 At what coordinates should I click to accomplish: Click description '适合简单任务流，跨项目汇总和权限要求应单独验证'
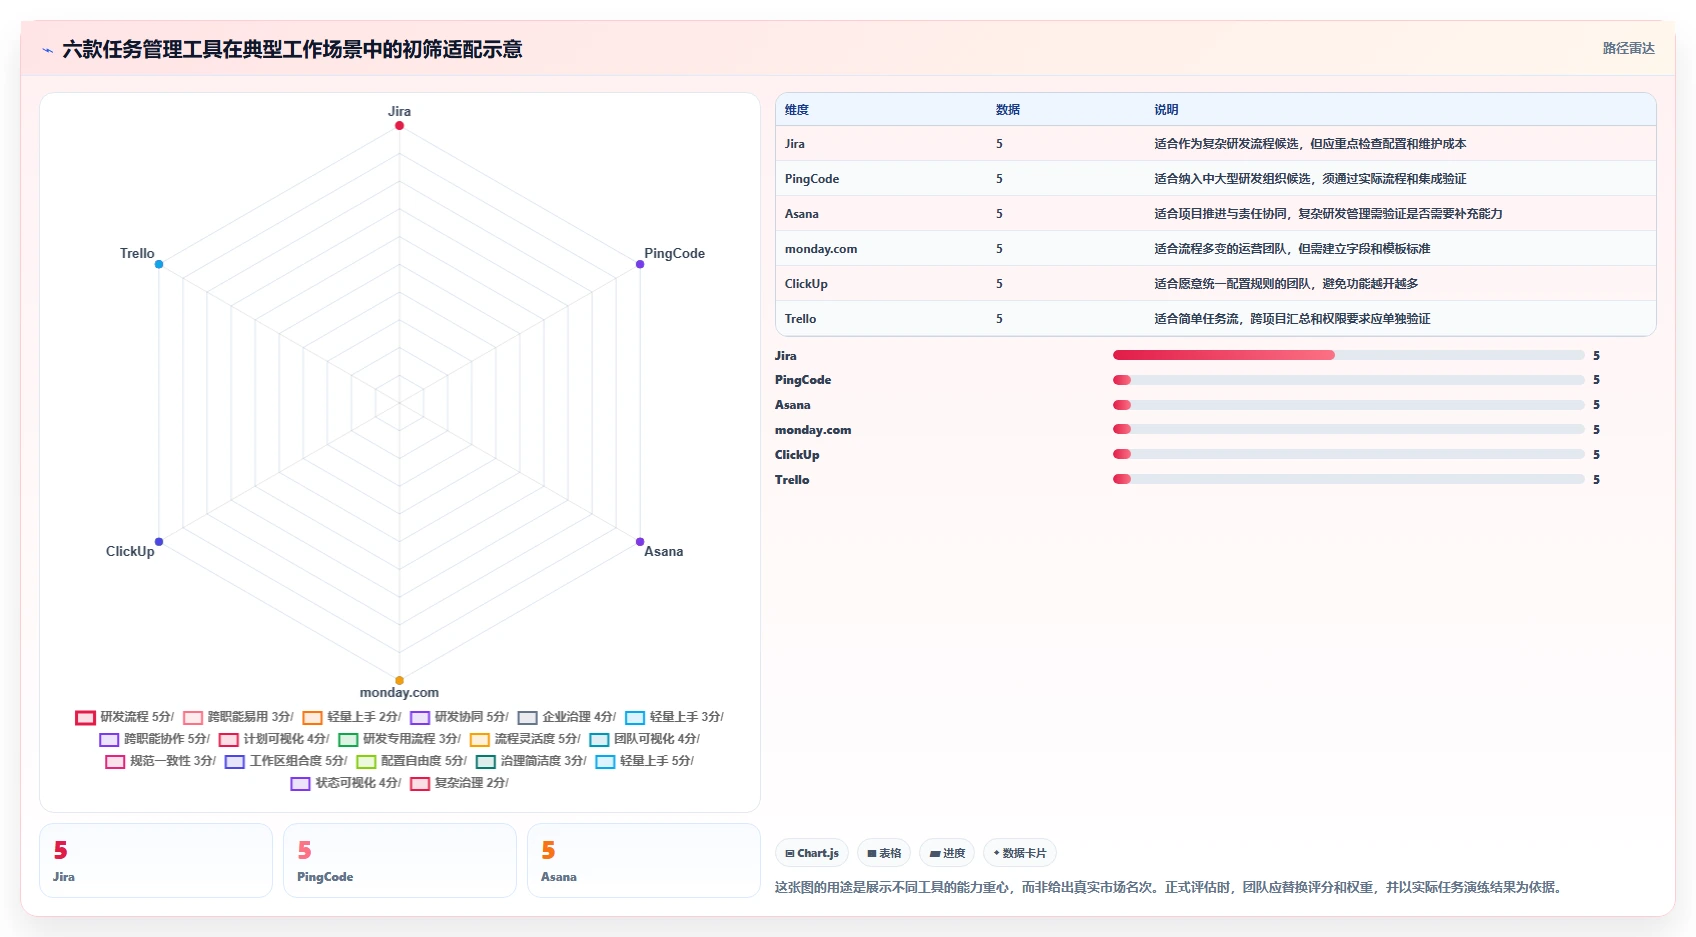tap(1292, 319)
